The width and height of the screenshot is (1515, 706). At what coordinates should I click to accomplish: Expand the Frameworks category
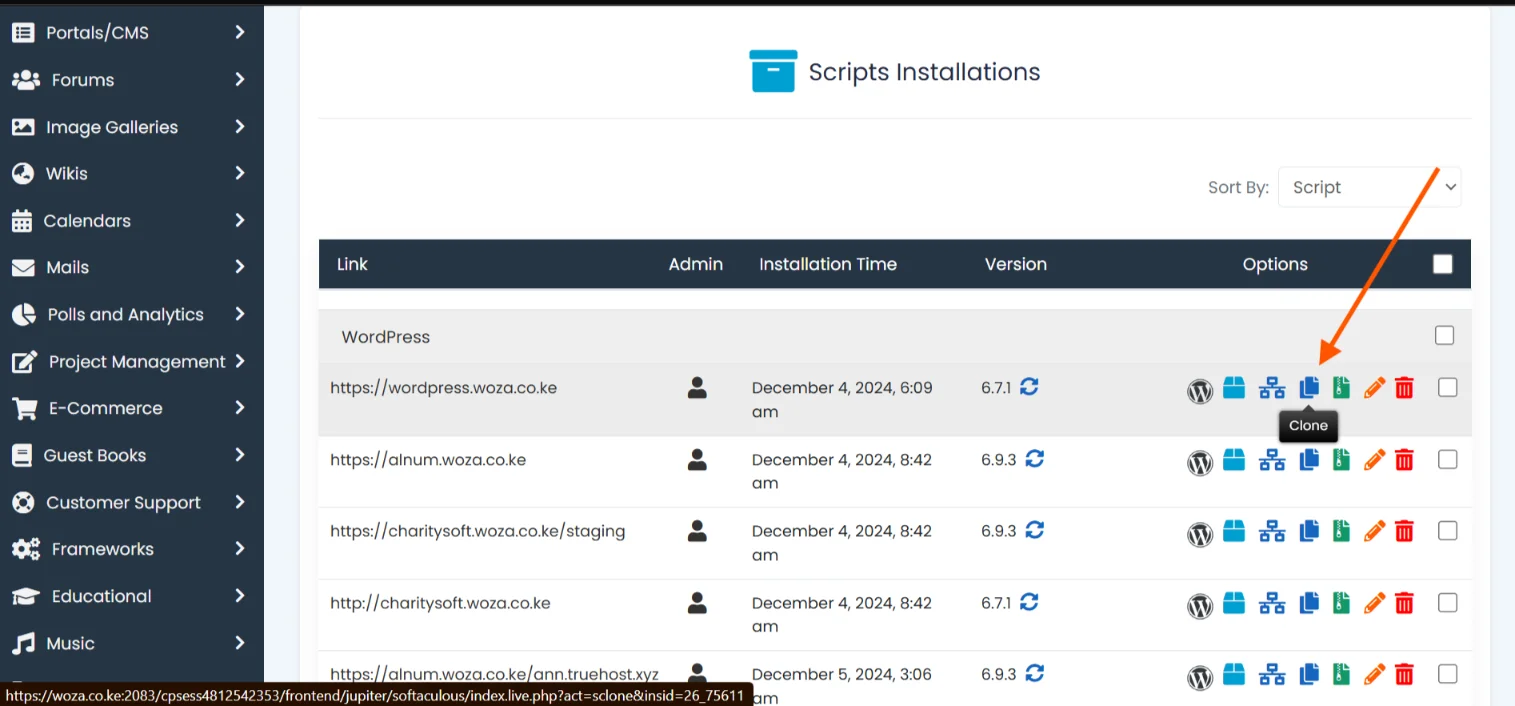100,549
